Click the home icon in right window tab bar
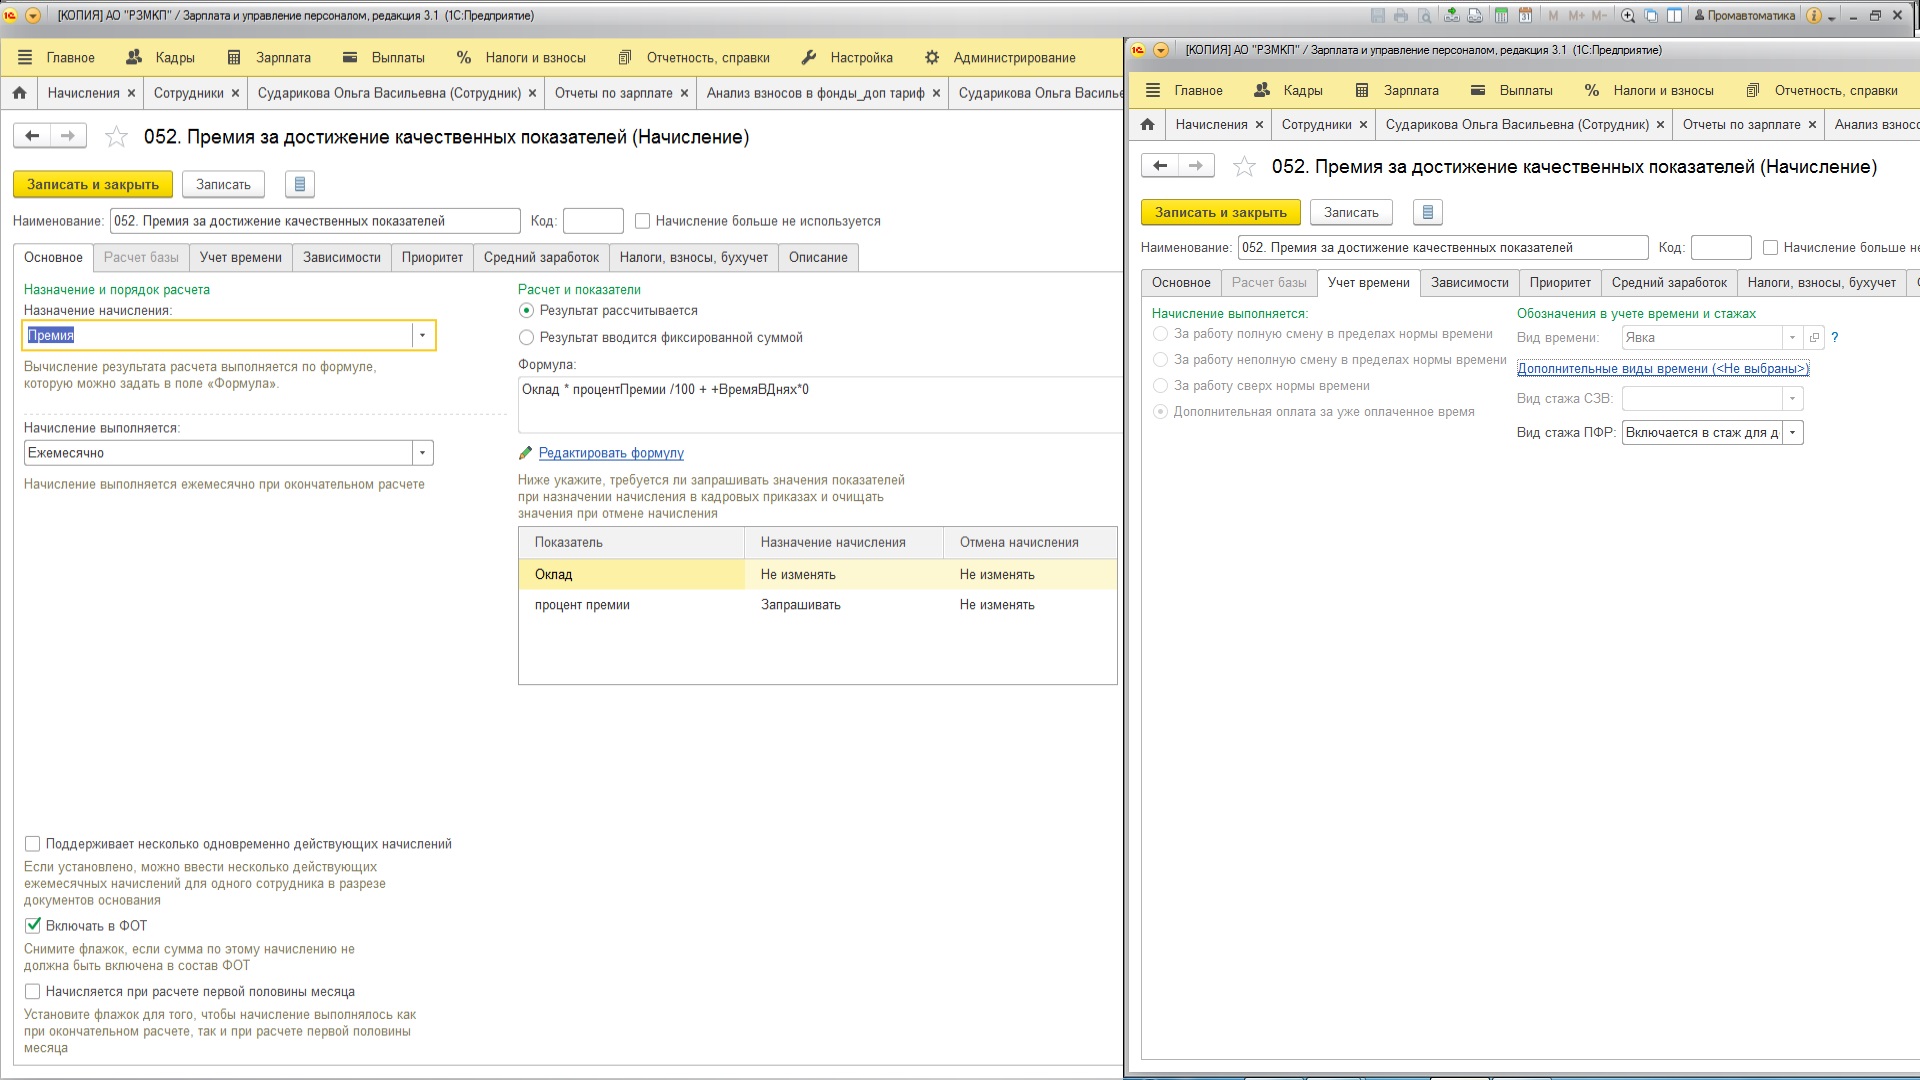 1147,124
